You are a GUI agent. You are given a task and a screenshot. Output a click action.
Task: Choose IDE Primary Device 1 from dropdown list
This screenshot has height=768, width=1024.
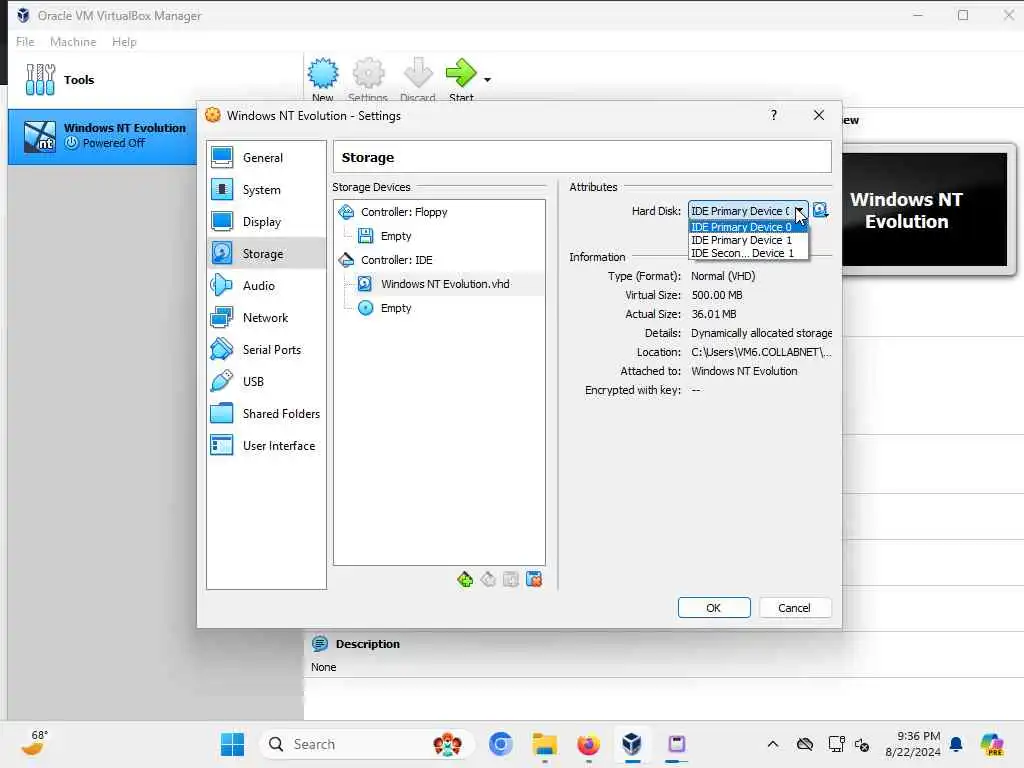748,240
